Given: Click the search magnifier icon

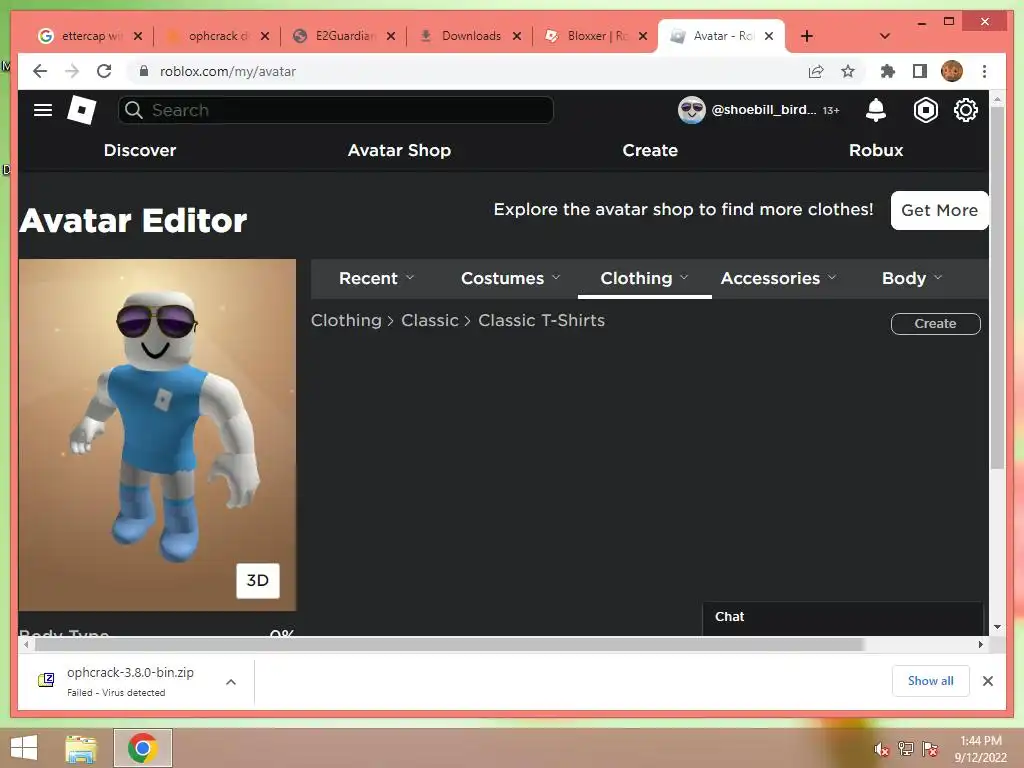Looking at the screenshot, I should [134, 110].
